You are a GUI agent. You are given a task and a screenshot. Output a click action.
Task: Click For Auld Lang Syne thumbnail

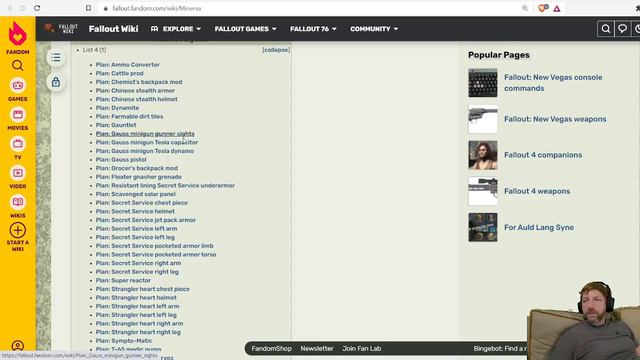[483, 227]
